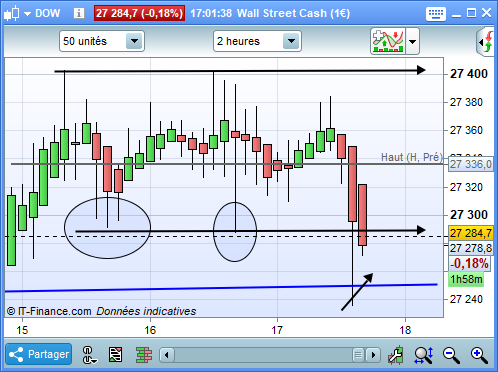The height and width of the screenshot is (372, 498).
Task: Open the link charts chain icon
Action: point(89,355)
